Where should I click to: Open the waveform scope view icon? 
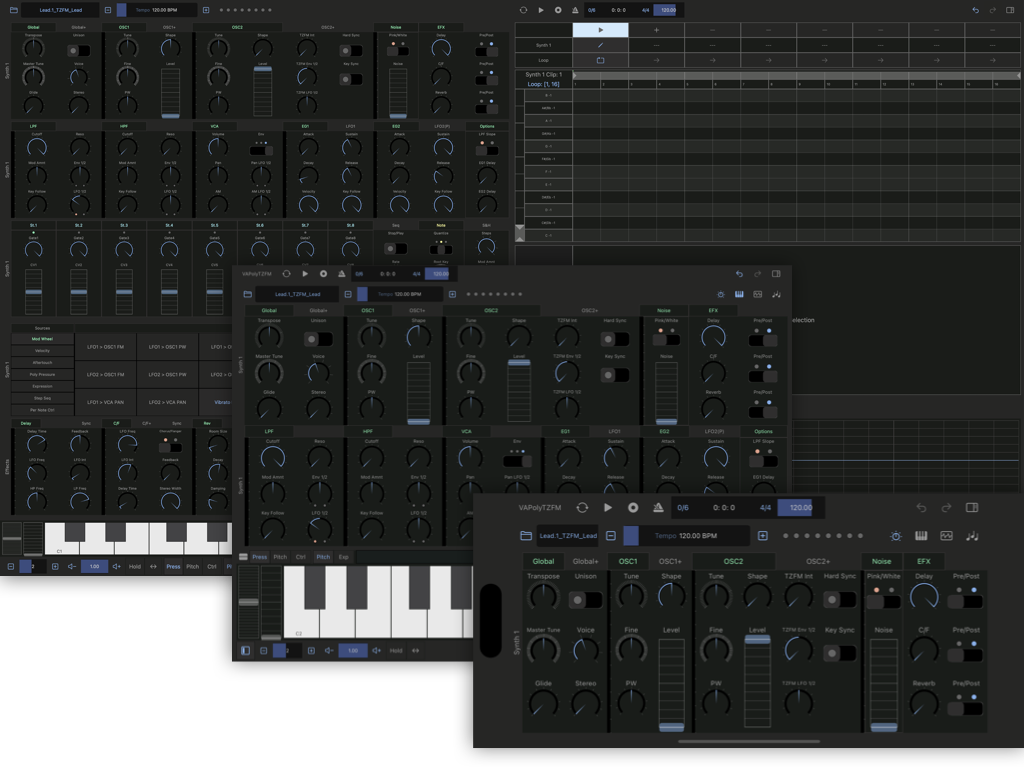pyautogui.click(x=946, y=536)
